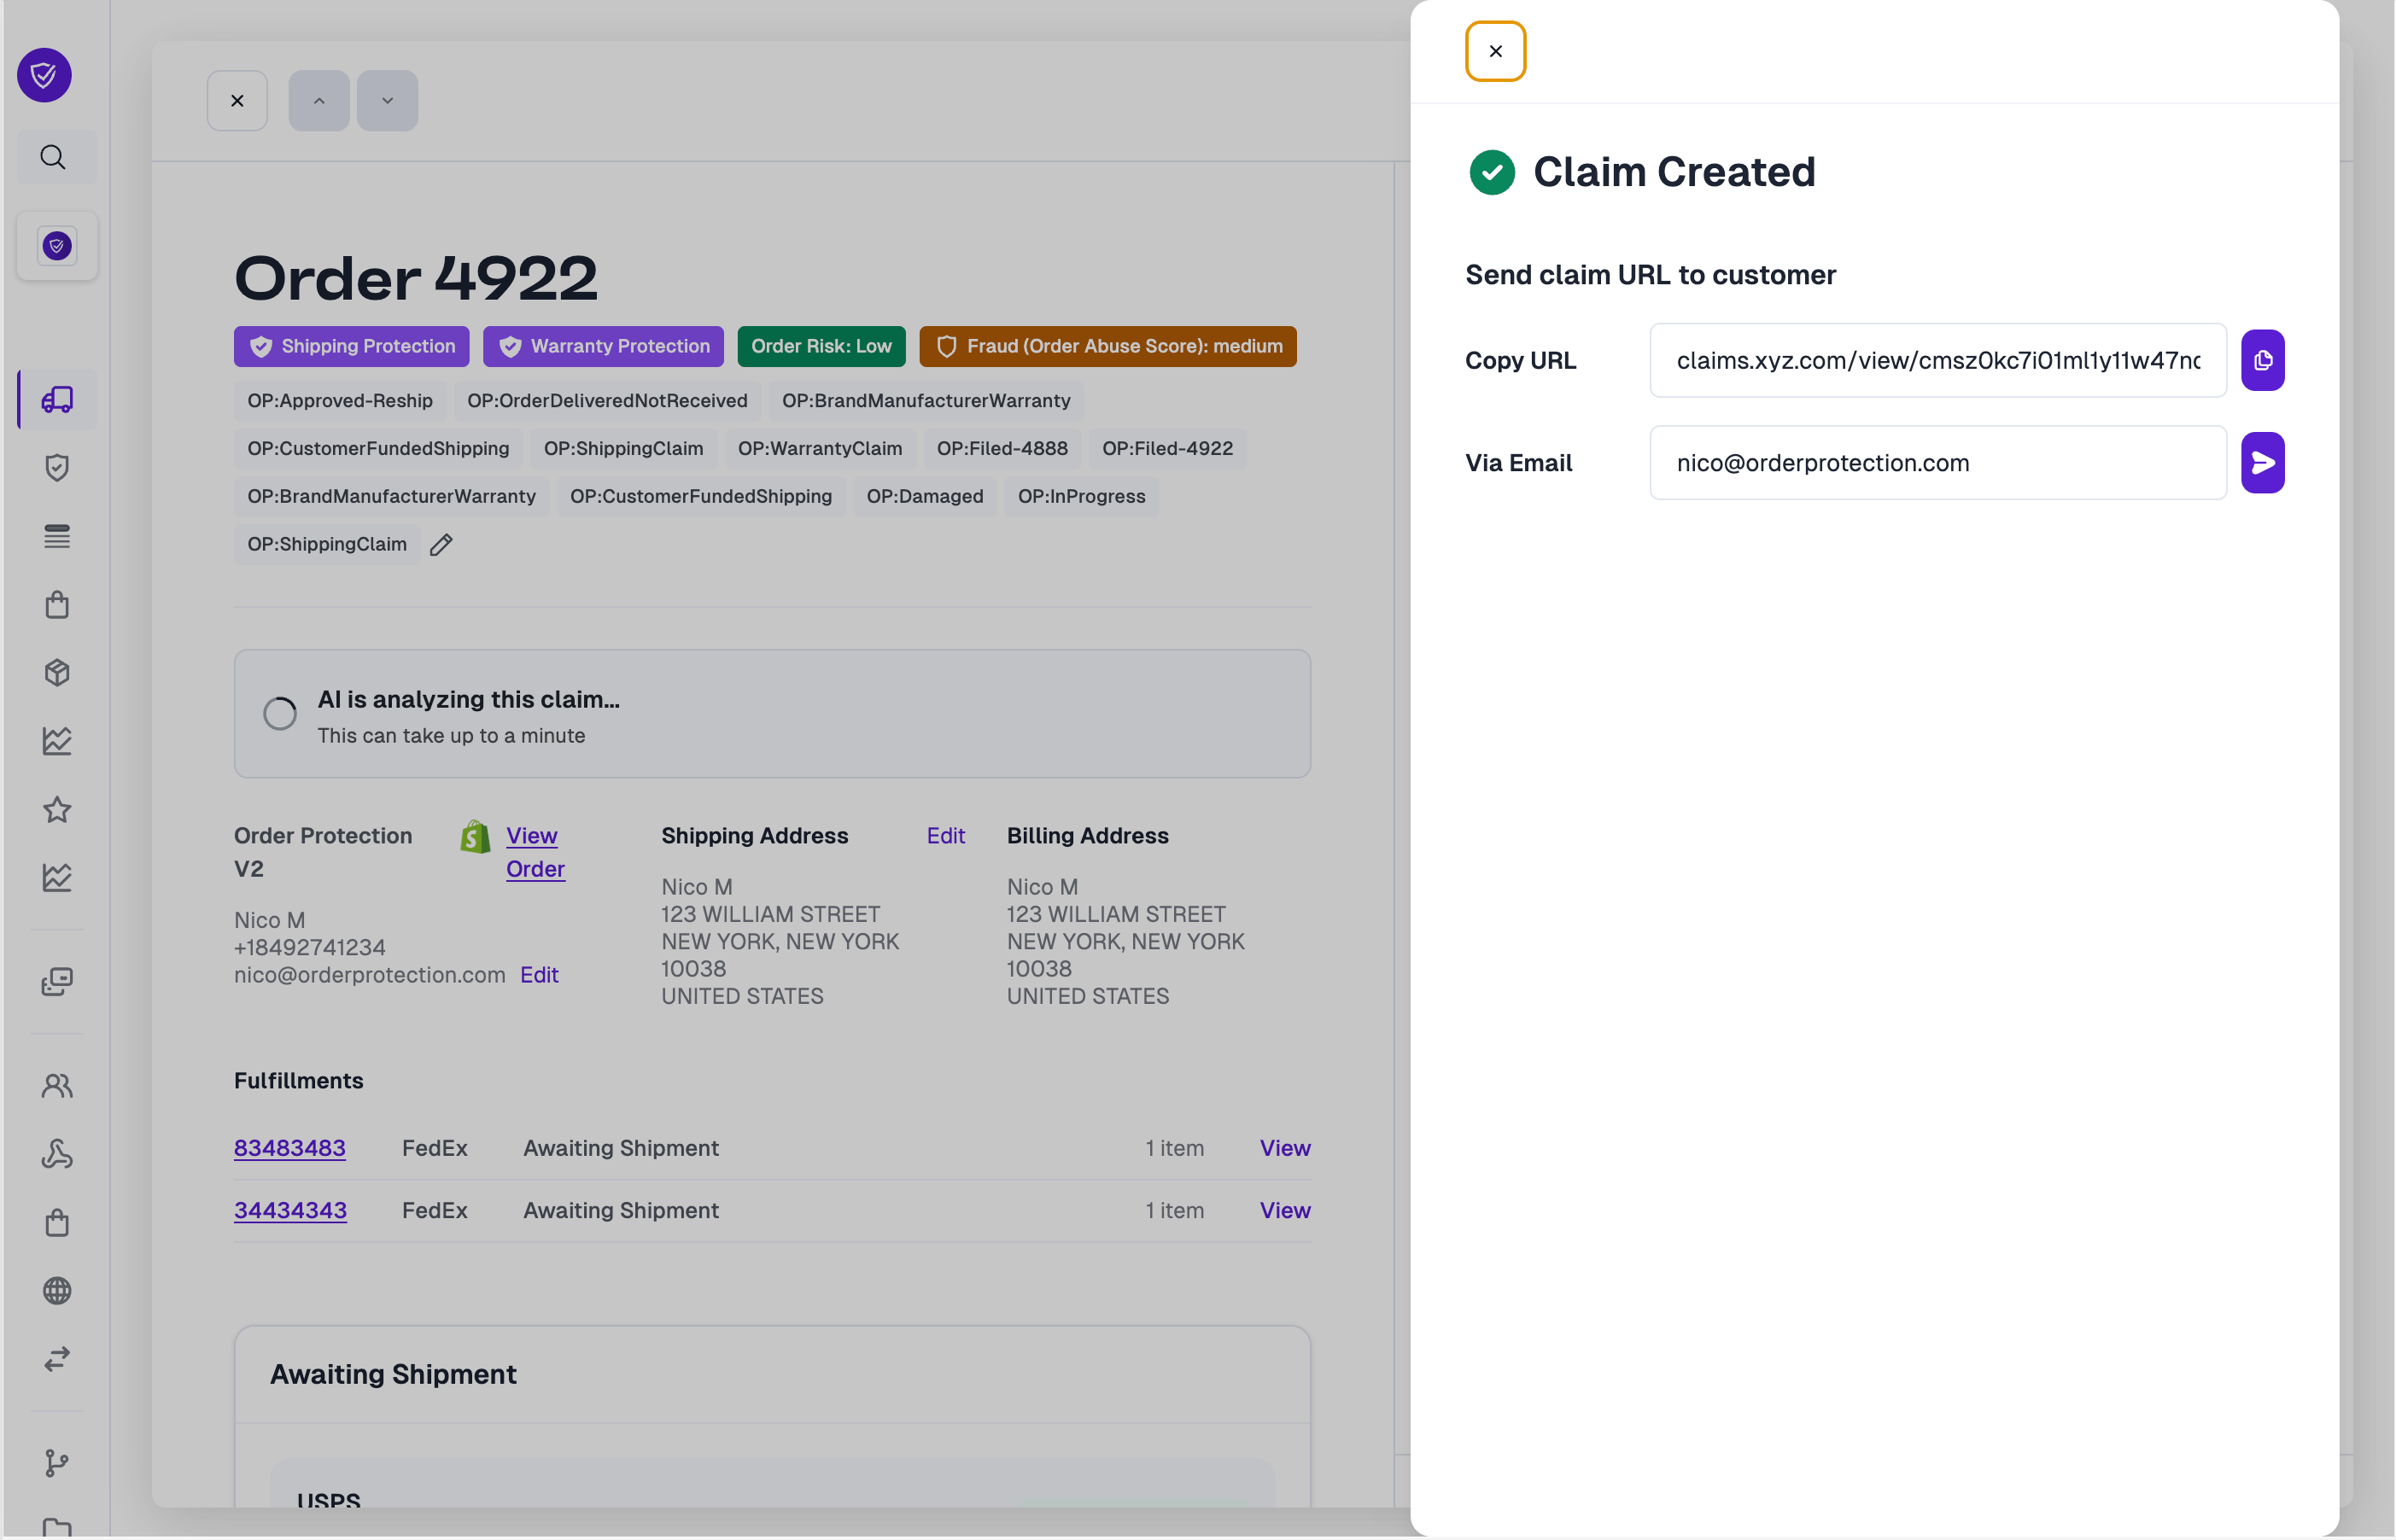The image size is (2396, 1540).
Task: Open the delivery truck claims sidebar icon
Action: 57,400
